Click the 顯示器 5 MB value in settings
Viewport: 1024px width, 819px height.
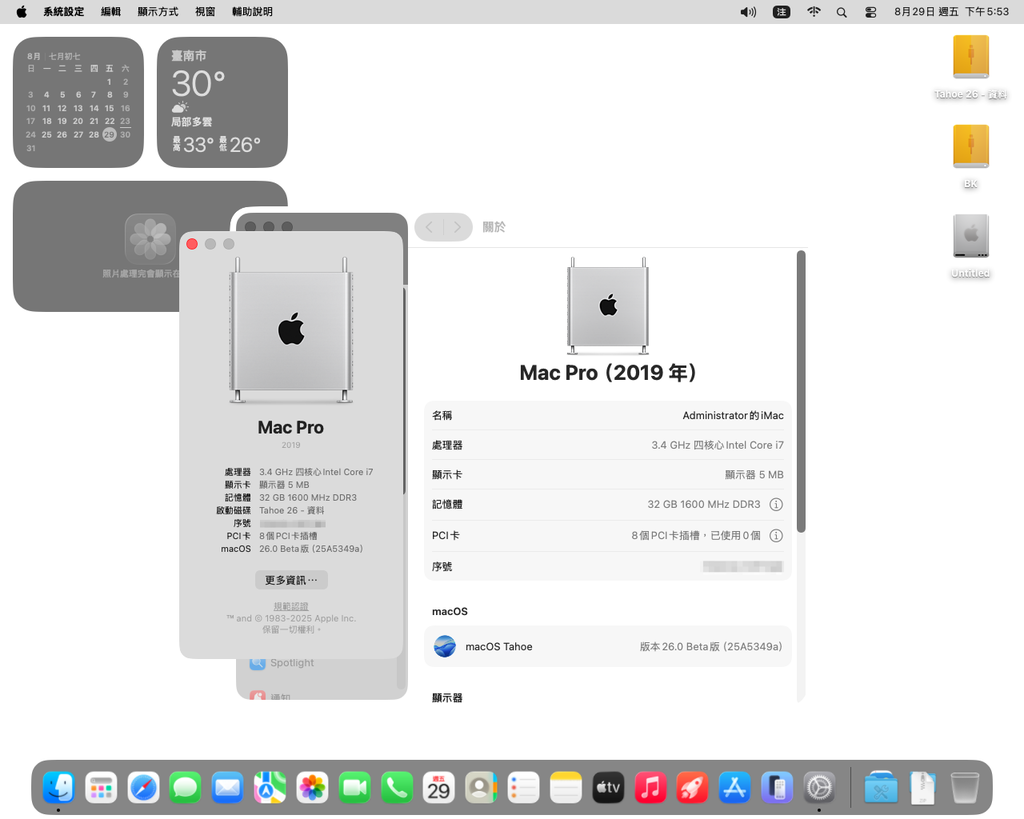pyautogui.click(x=754, y=475)
